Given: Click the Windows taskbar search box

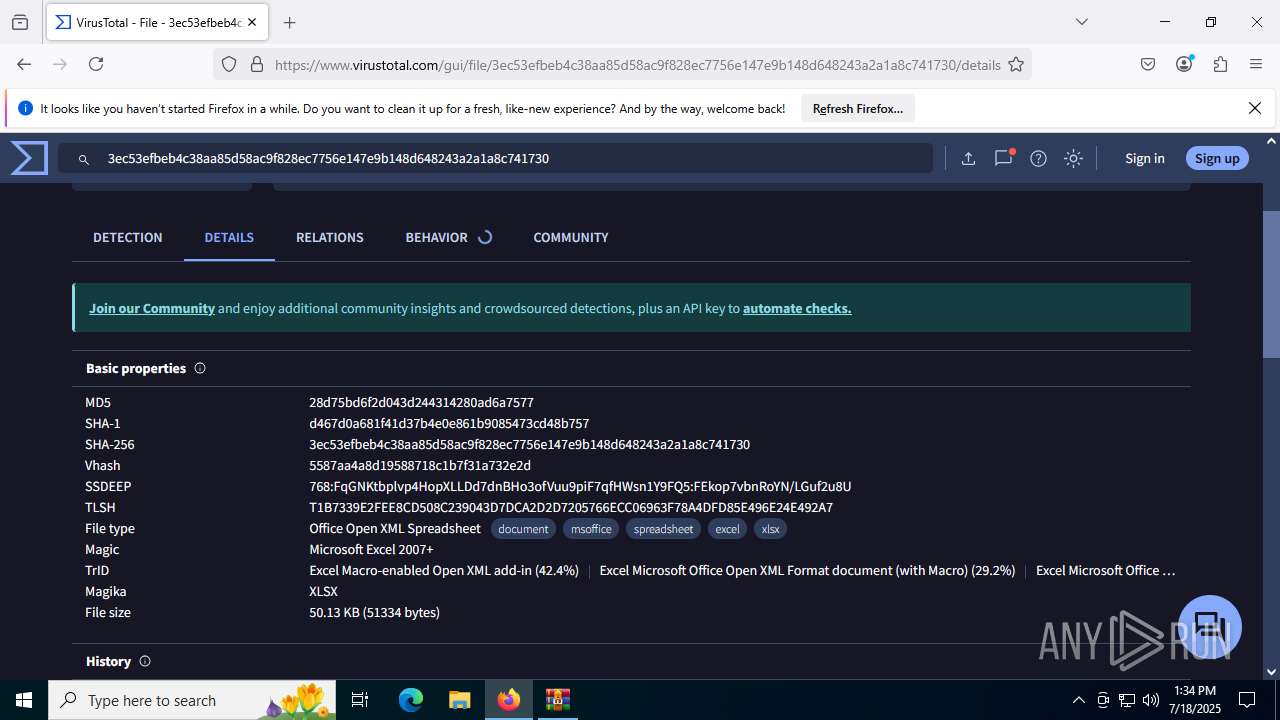Looking at the screenshot, I should point(193,700).
